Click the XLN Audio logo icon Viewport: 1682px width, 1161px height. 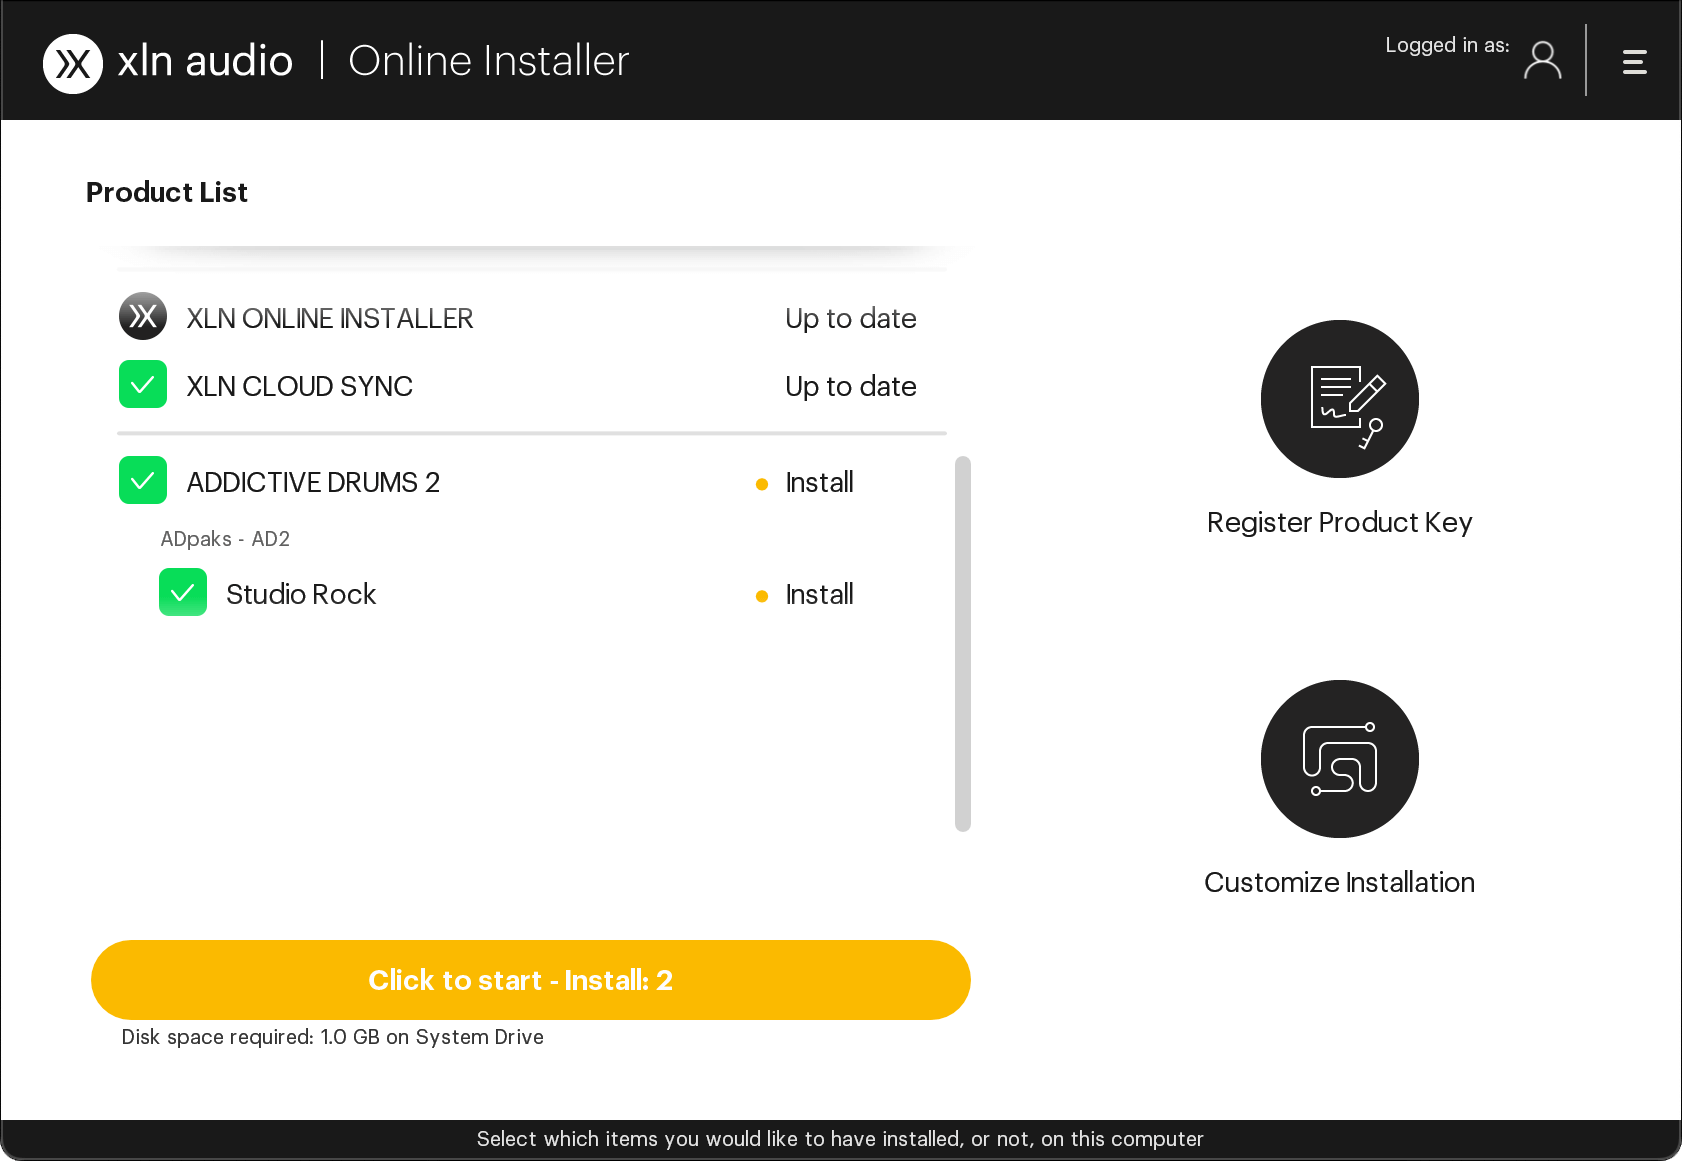click(x=73, y=64)
